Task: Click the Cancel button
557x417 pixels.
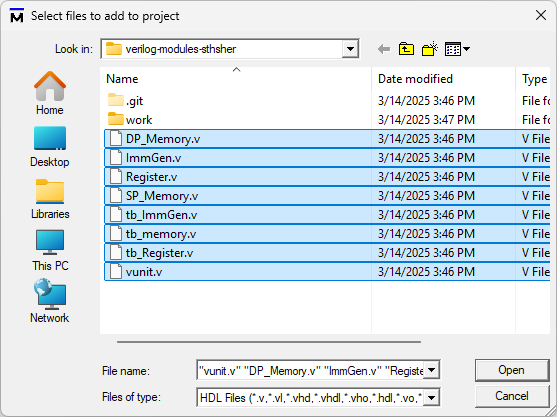Action: pyautogui.click(x=512, y=396)
